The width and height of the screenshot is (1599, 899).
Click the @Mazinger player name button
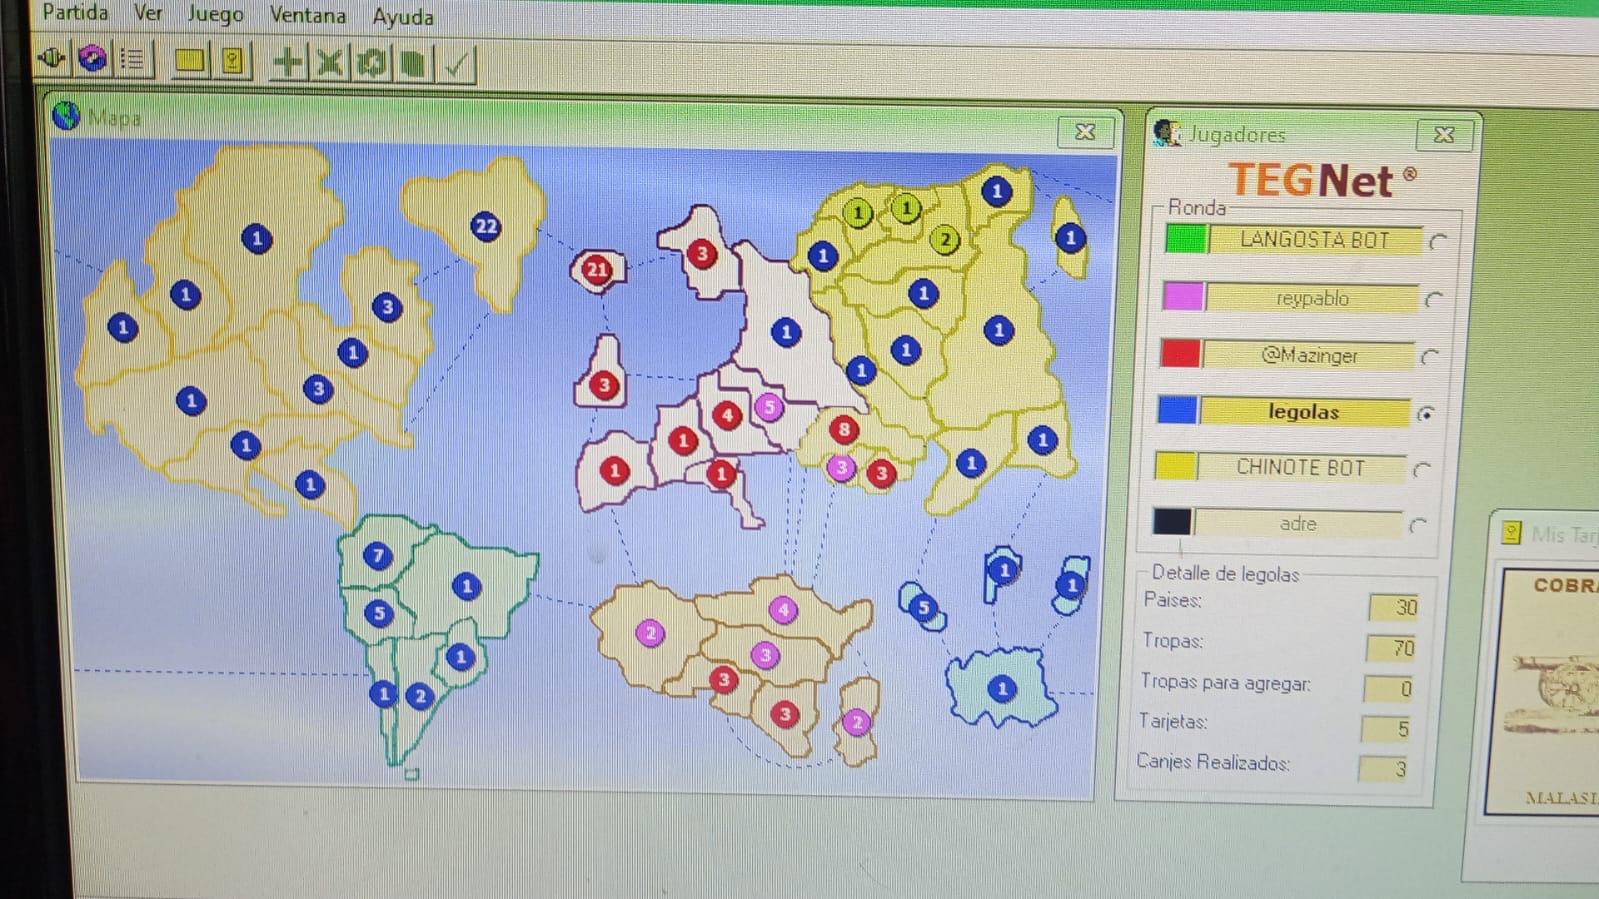(1309, 355)
